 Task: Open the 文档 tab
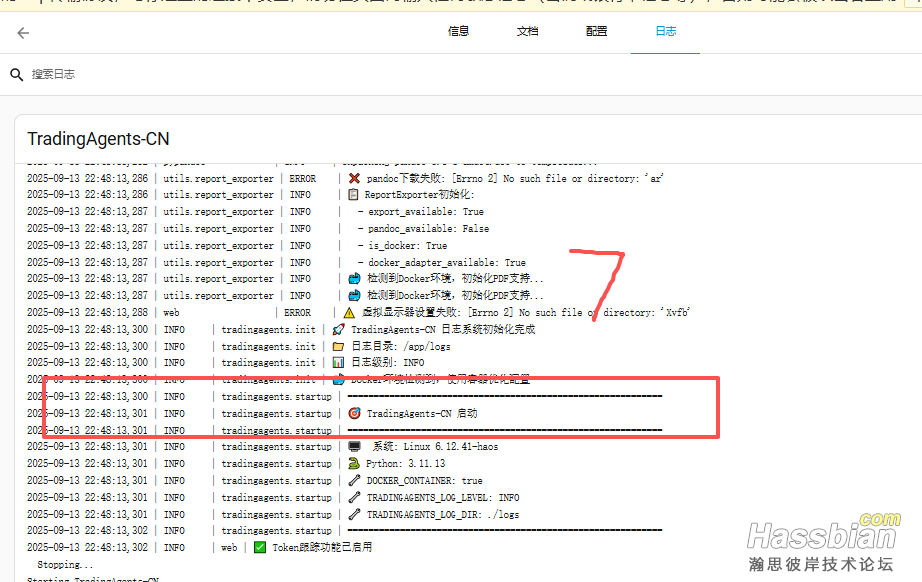coord(527,31)
